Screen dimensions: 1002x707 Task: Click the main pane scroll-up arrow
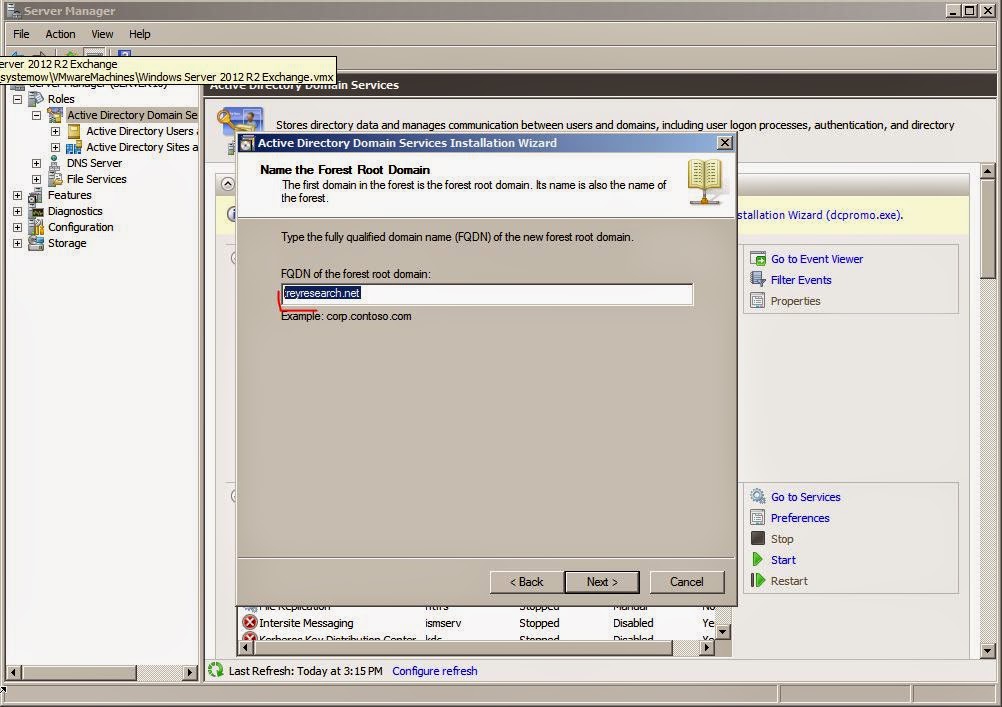[x=987, y=171]
